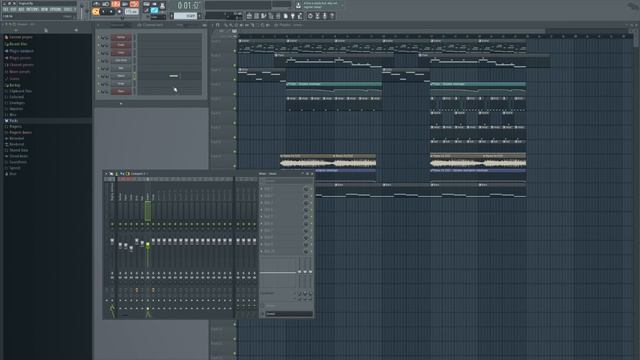Click the Track 1 label in playlist
Image resolution: width=640 pixels, height=360 pixels.
[217, 41]
